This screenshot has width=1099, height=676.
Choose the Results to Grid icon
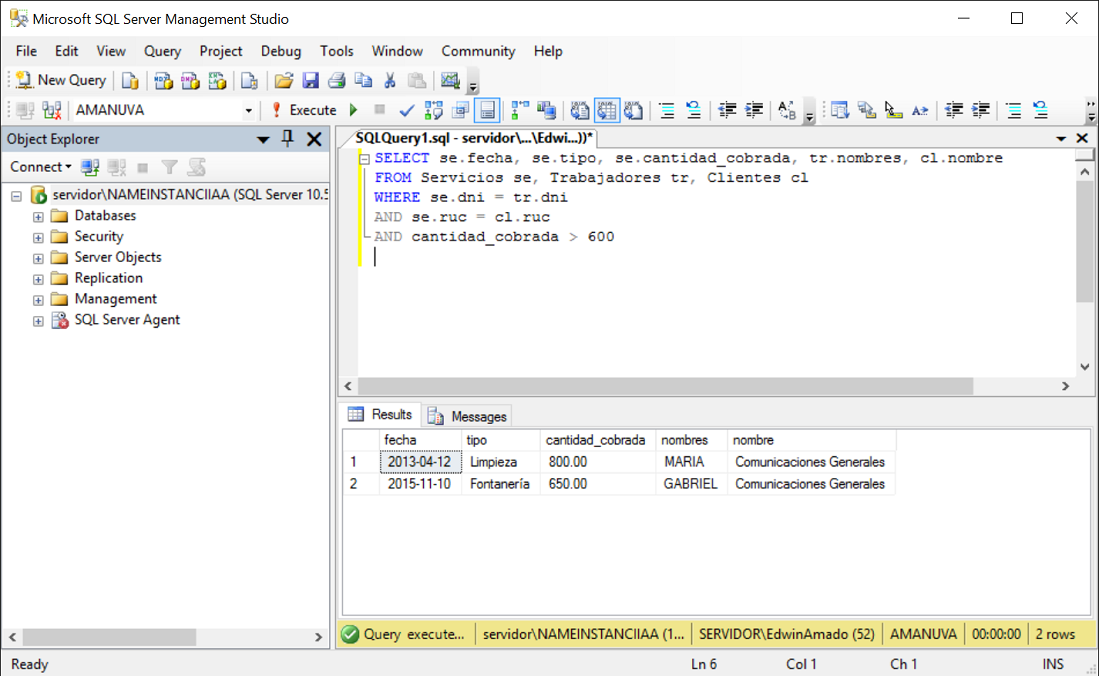(608, 110)
